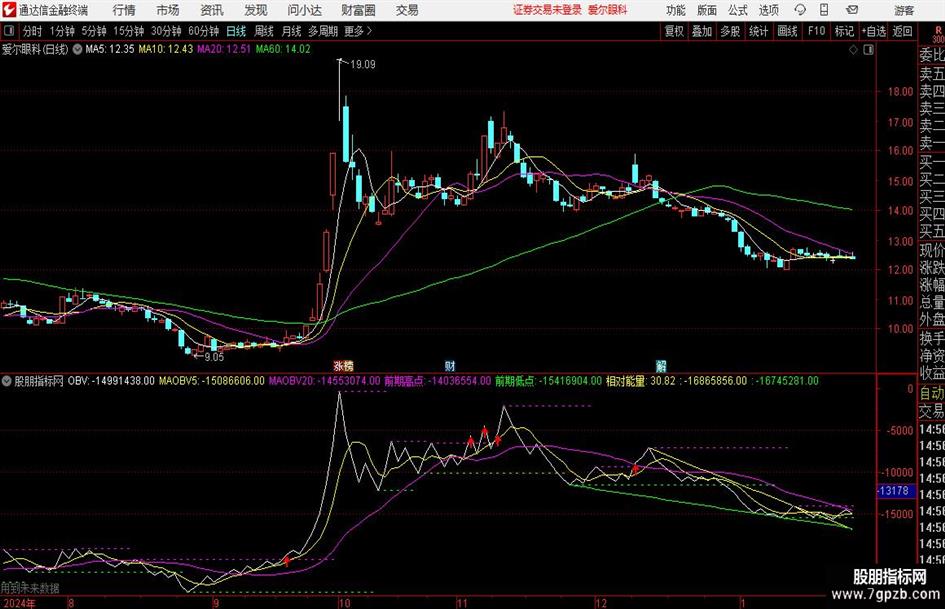Expand the 更多 periods list
The width and height of the screenshot is (945, 609).
[358, 31]
